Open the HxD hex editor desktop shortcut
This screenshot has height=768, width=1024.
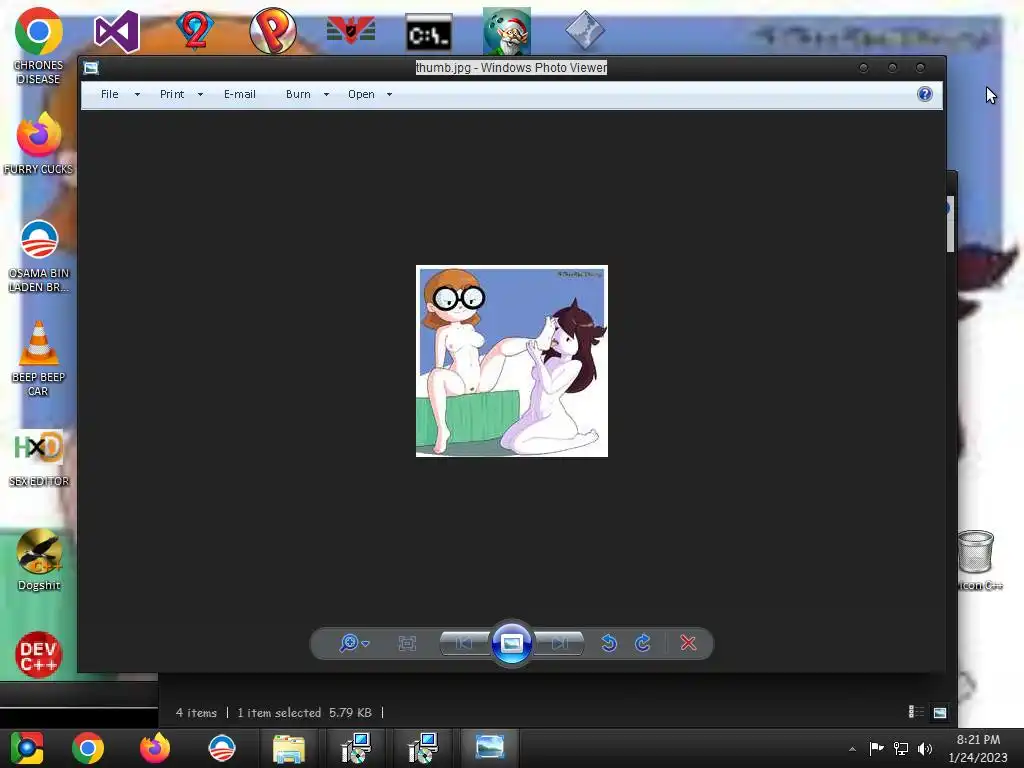coord(39,458)
